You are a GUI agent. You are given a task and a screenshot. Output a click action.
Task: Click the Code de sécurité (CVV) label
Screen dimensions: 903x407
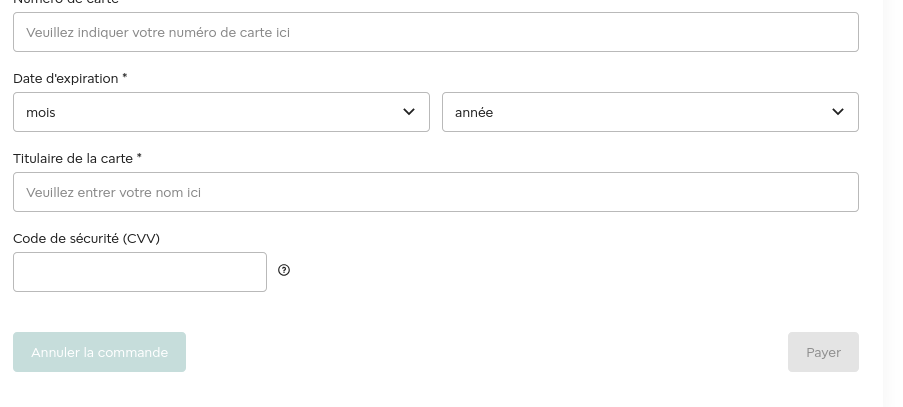86,238
